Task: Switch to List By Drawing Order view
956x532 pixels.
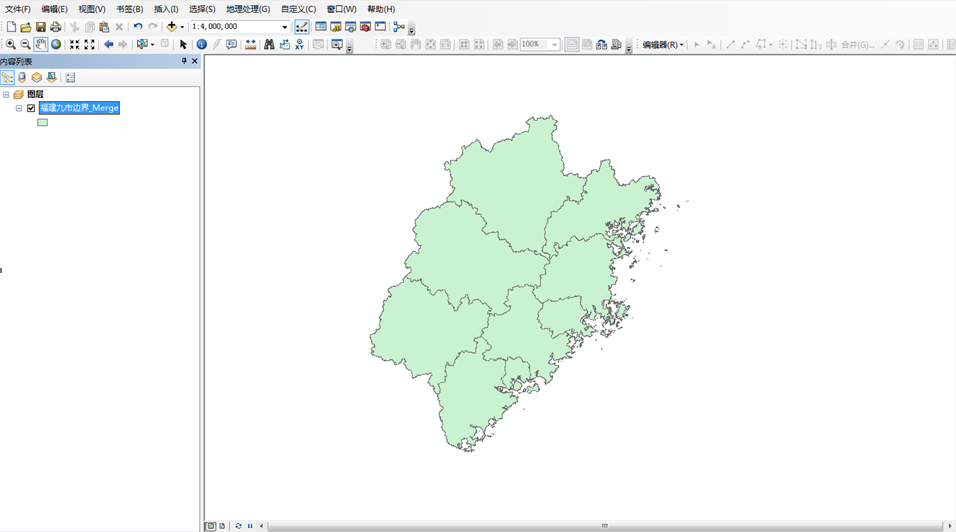Action: pyautogui.click(x=7, y=77)
